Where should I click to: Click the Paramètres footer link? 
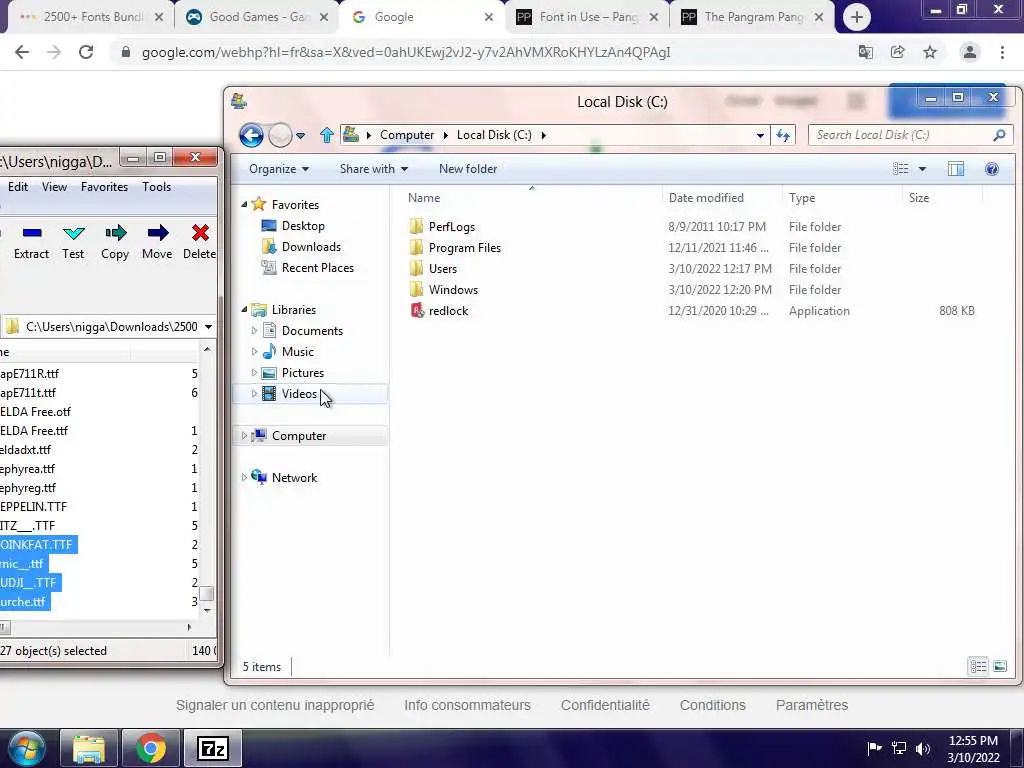tap(812, 705)
